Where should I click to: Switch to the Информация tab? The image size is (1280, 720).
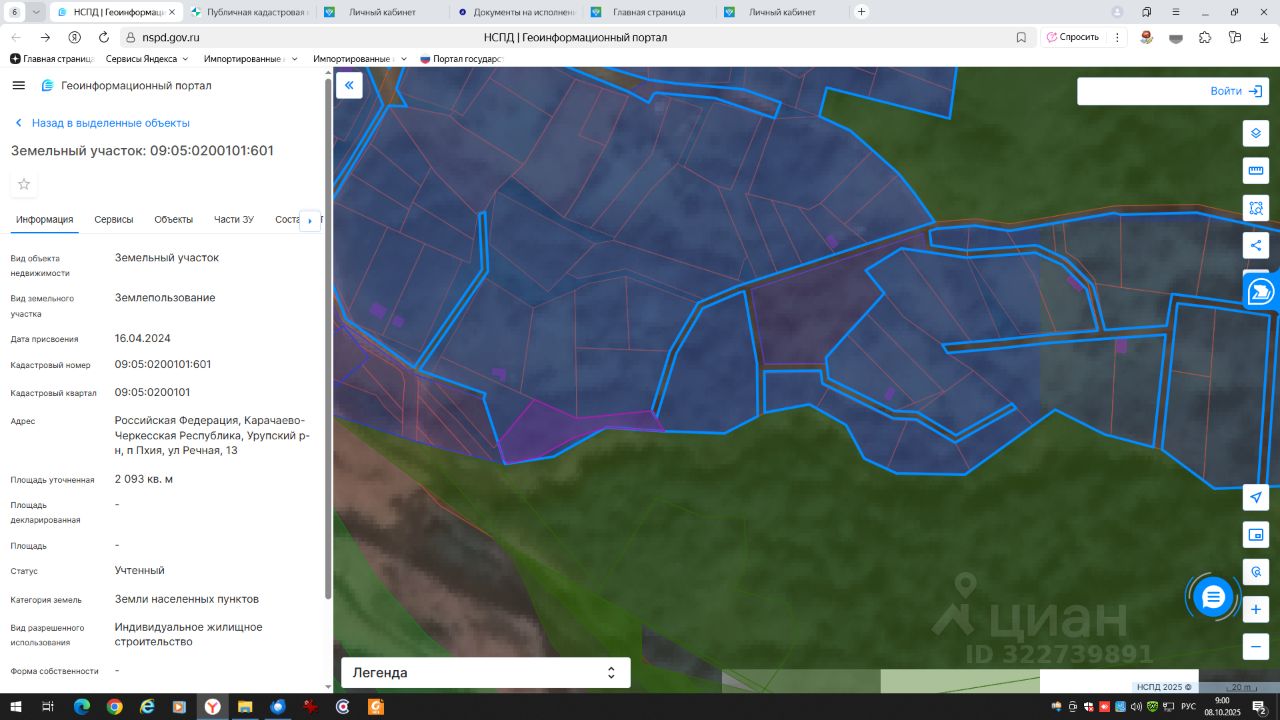tap(45, 220)
